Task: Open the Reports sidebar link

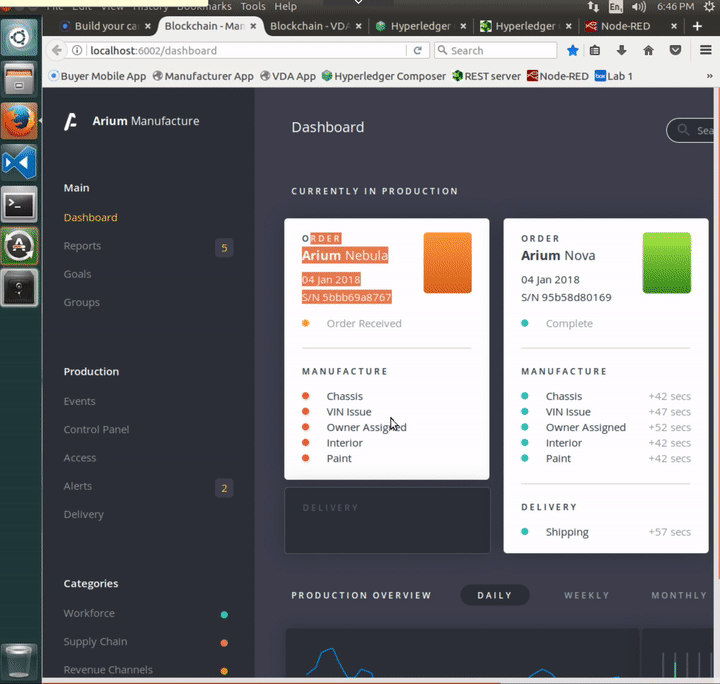Action: (x=82, y=246)
